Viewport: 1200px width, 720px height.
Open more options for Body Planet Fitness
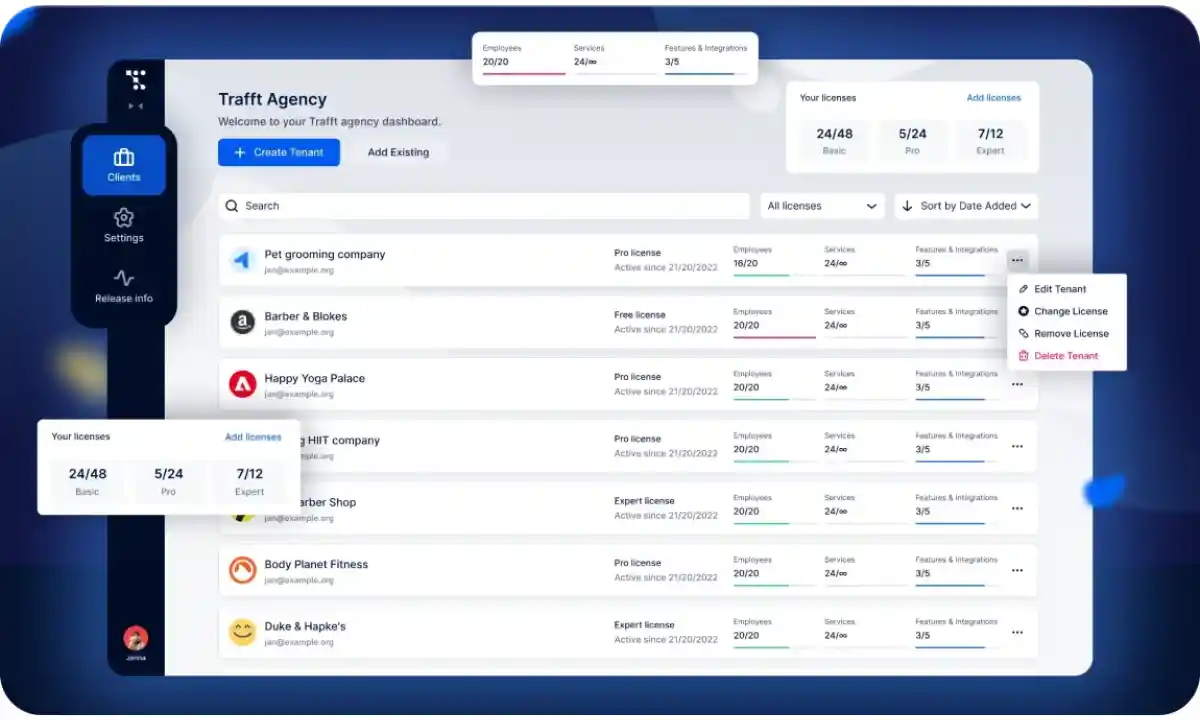click(1017, 570)
